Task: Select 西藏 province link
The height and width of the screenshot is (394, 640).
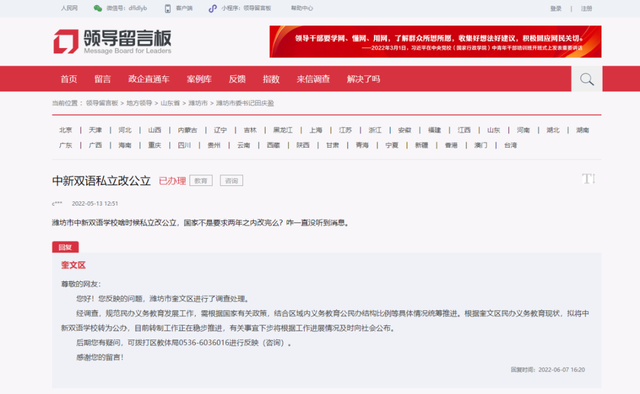Action: pos(273,145)
